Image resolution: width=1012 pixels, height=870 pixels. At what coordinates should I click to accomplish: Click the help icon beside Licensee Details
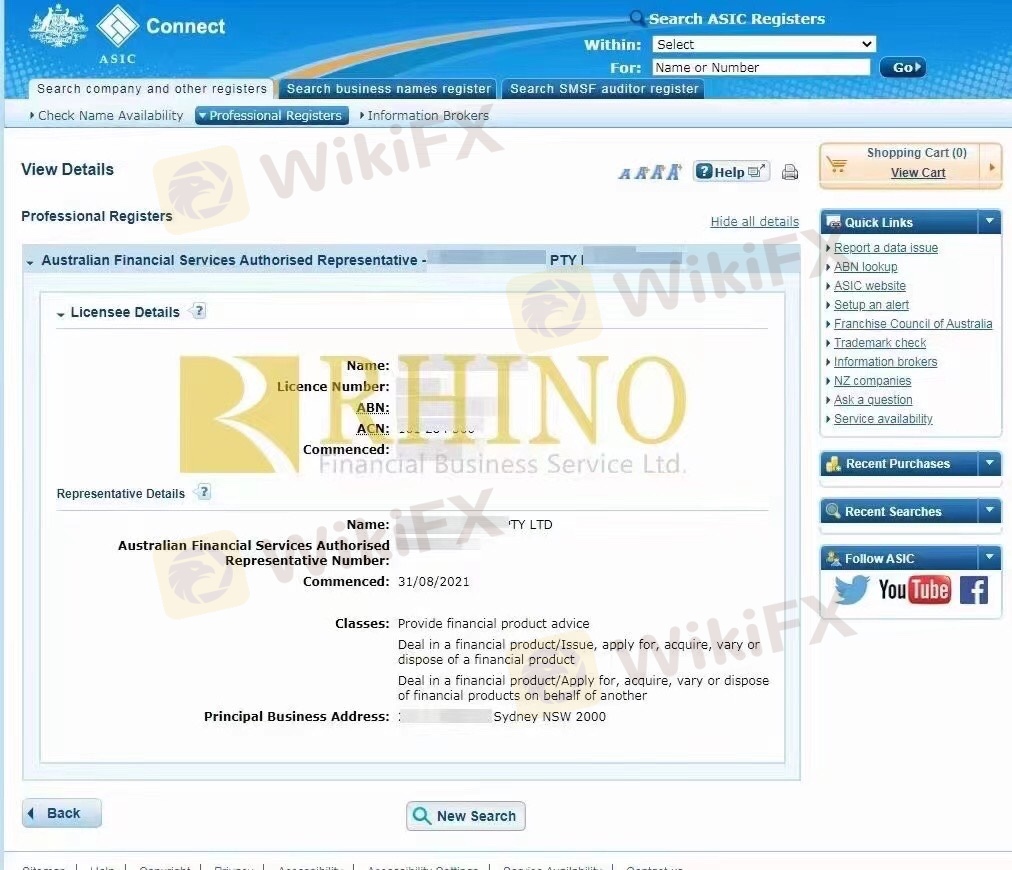pos(198,311)
